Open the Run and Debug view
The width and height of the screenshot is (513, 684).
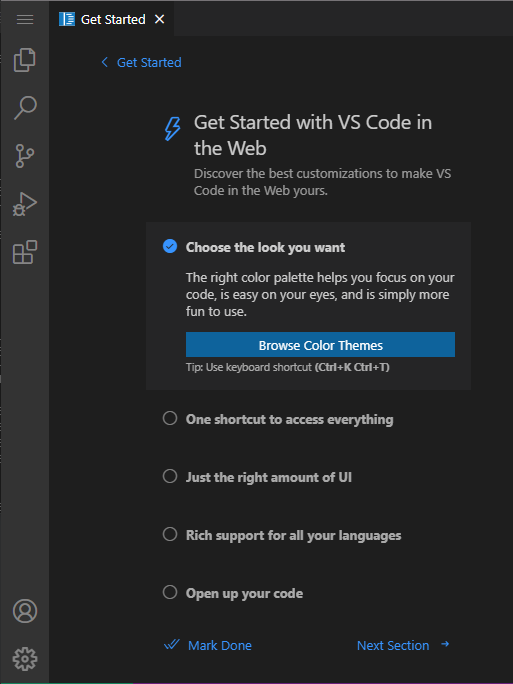pos(25,204)
